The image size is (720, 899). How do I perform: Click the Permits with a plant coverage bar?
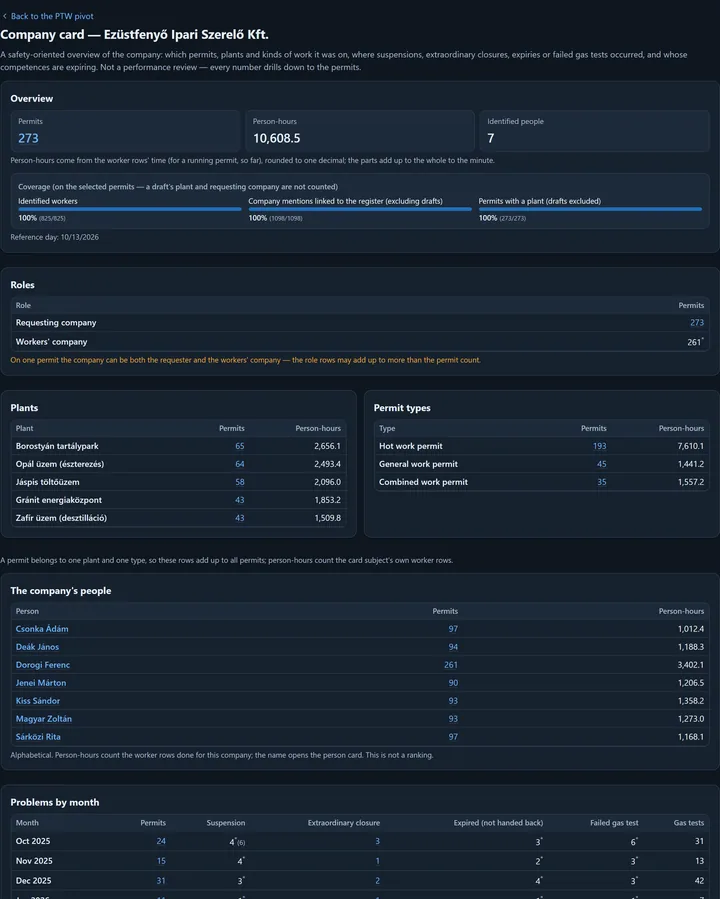[590, 209]
